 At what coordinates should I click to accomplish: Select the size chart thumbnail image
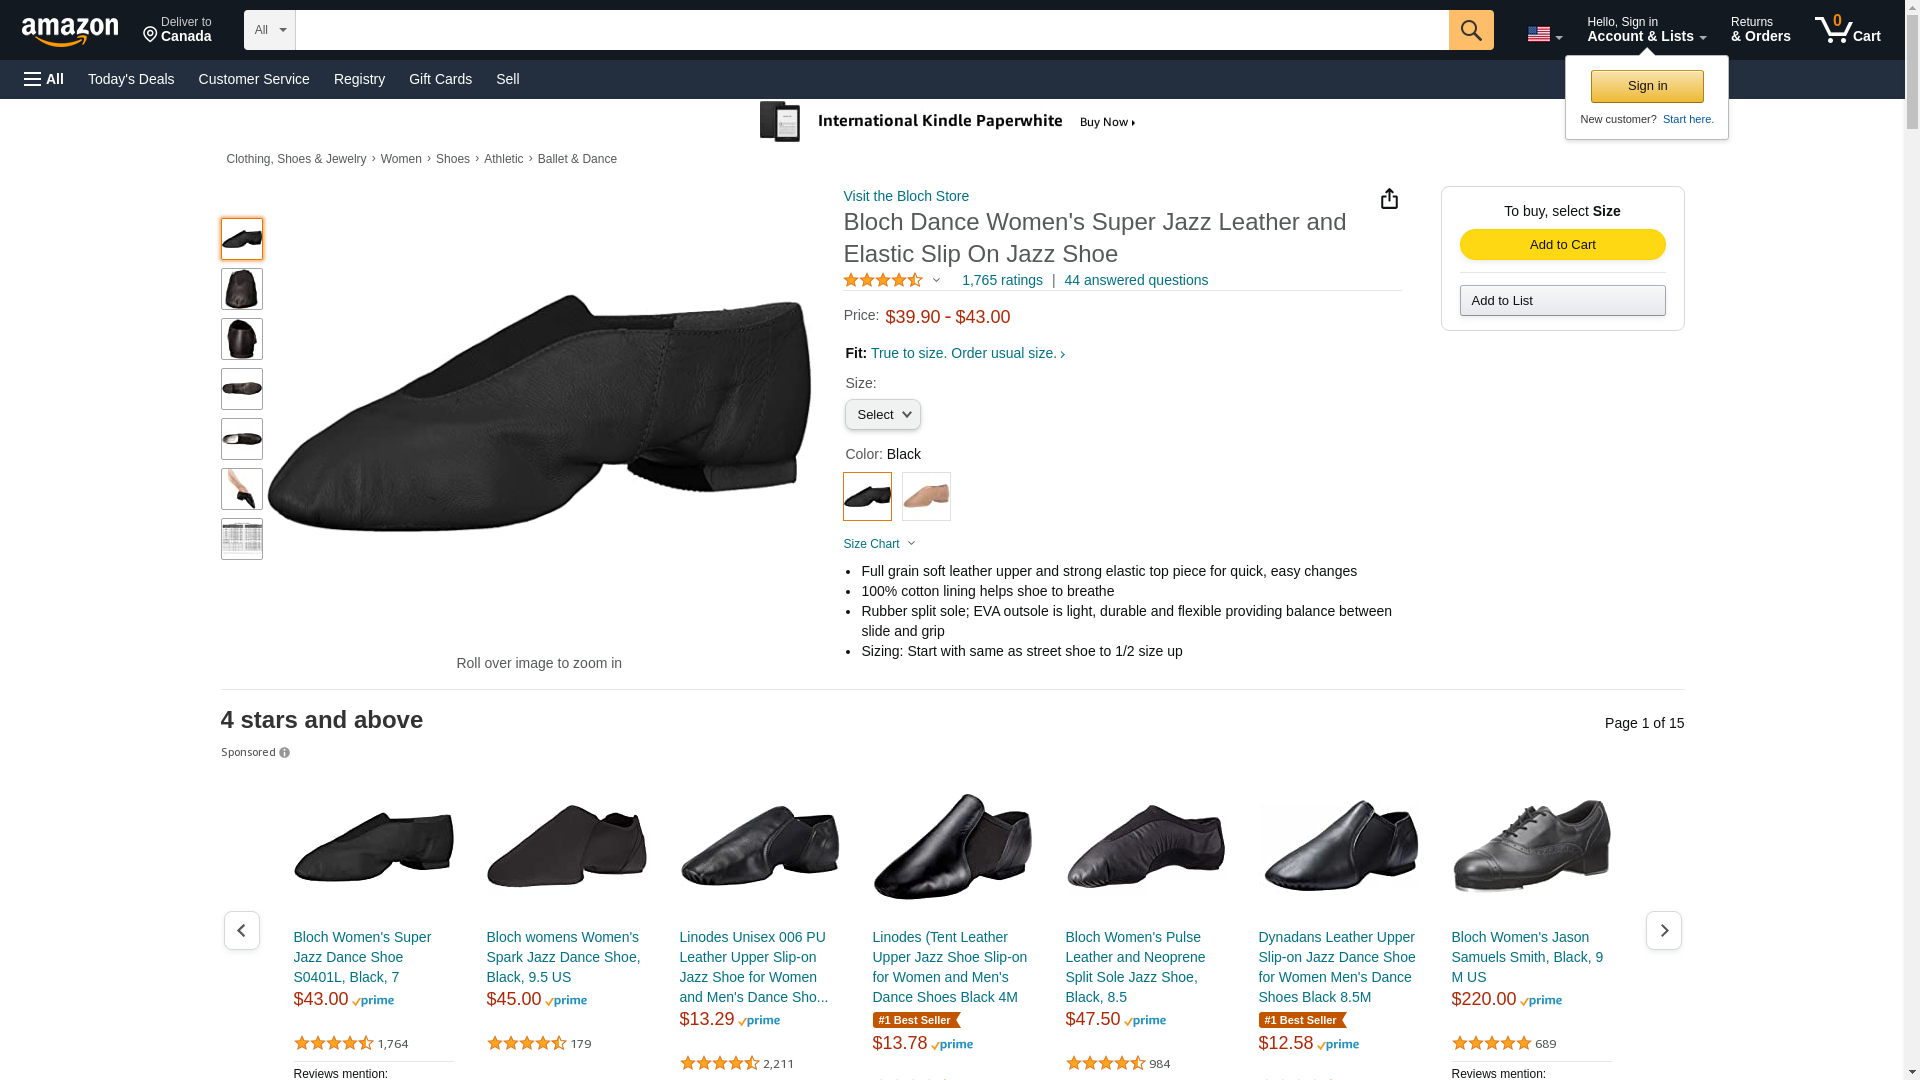pyautogui.click(x=242, y=539)
